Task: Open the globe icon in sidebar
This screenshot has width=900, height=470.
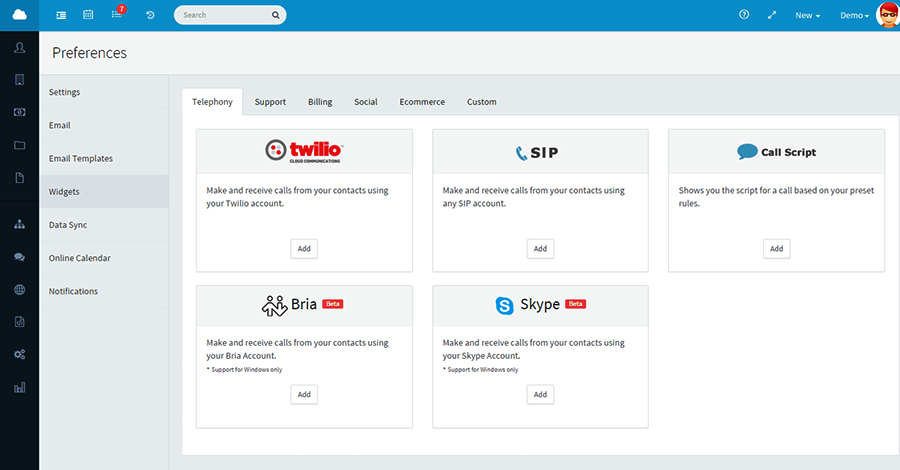Action: click(x=19, y=290)
